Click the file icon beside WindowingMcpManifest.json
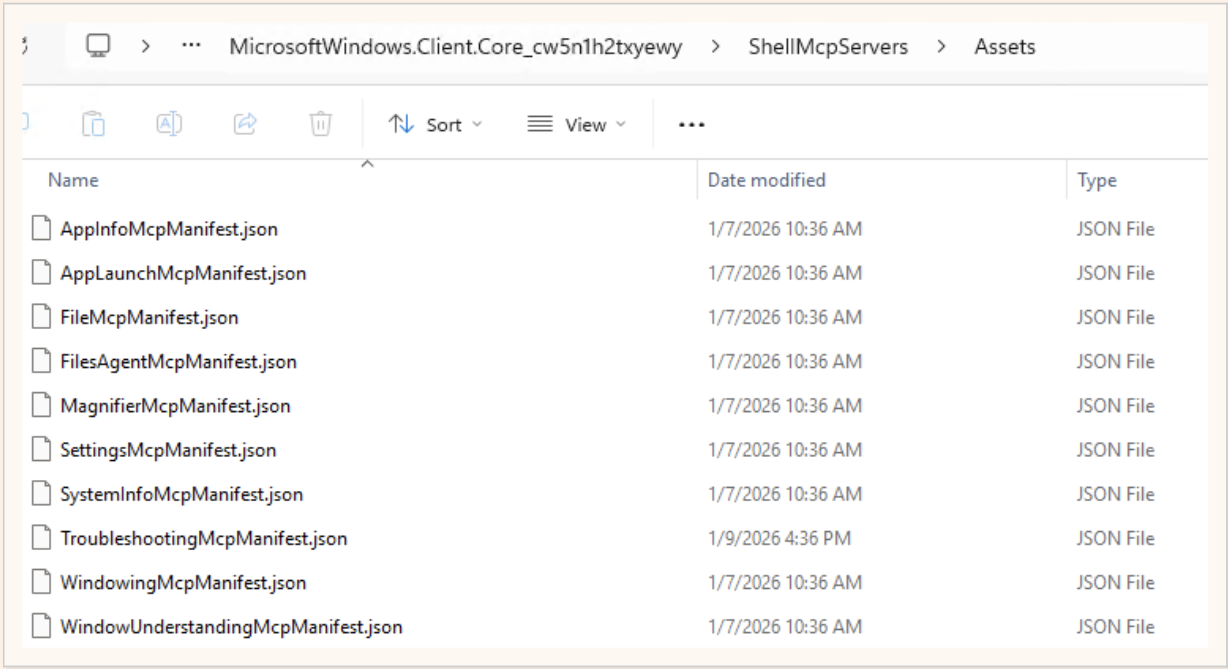 [40, 582]
